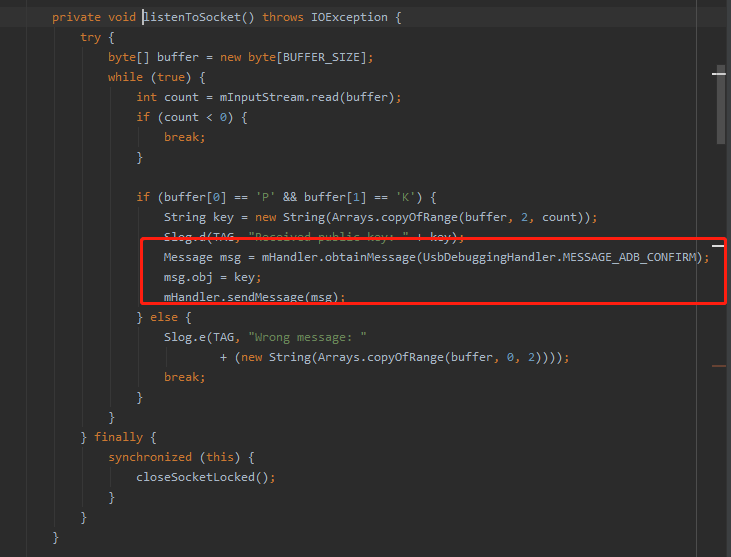Image resolution: width=731 pixels, height=557 pixels.
Task: Click the 'K' character literal
Action: 405,198
